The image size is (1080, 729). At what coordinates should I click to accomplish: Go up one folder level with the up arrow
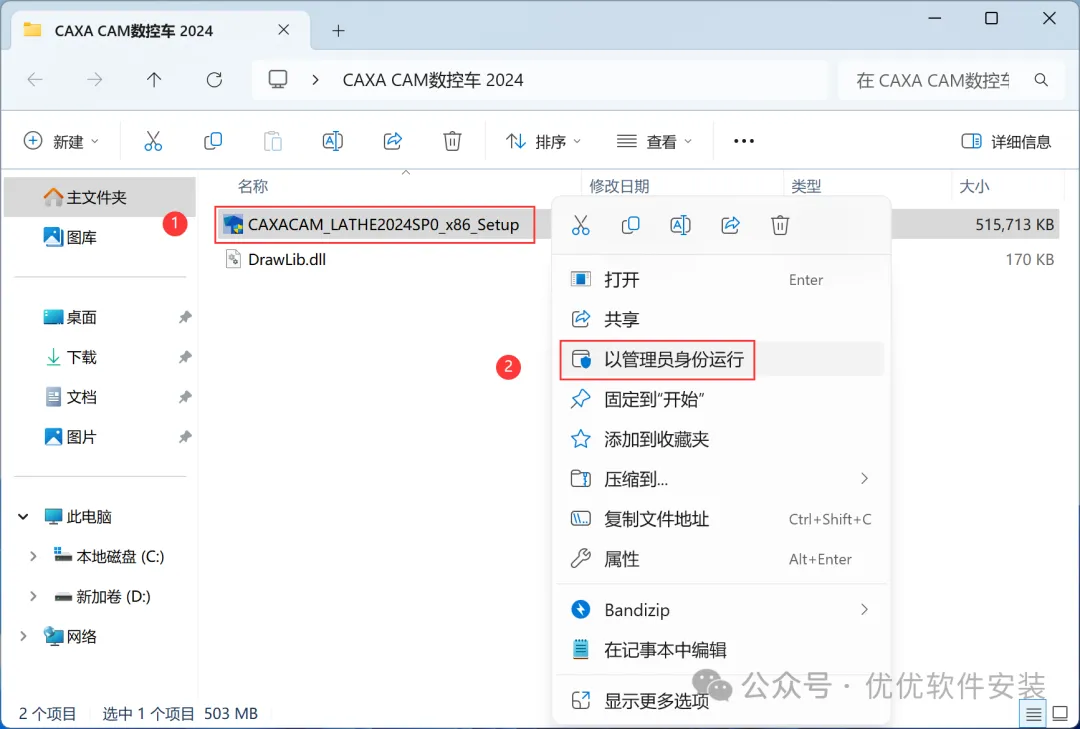click(154, 80)
